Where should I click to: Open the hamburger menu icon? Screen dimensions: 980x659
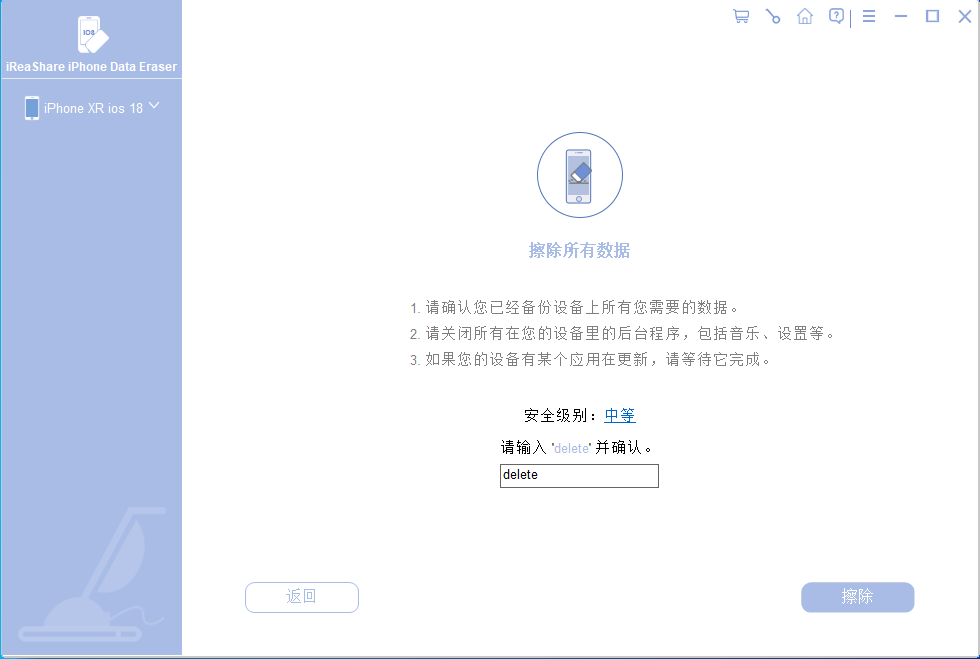tap(869, 16)
